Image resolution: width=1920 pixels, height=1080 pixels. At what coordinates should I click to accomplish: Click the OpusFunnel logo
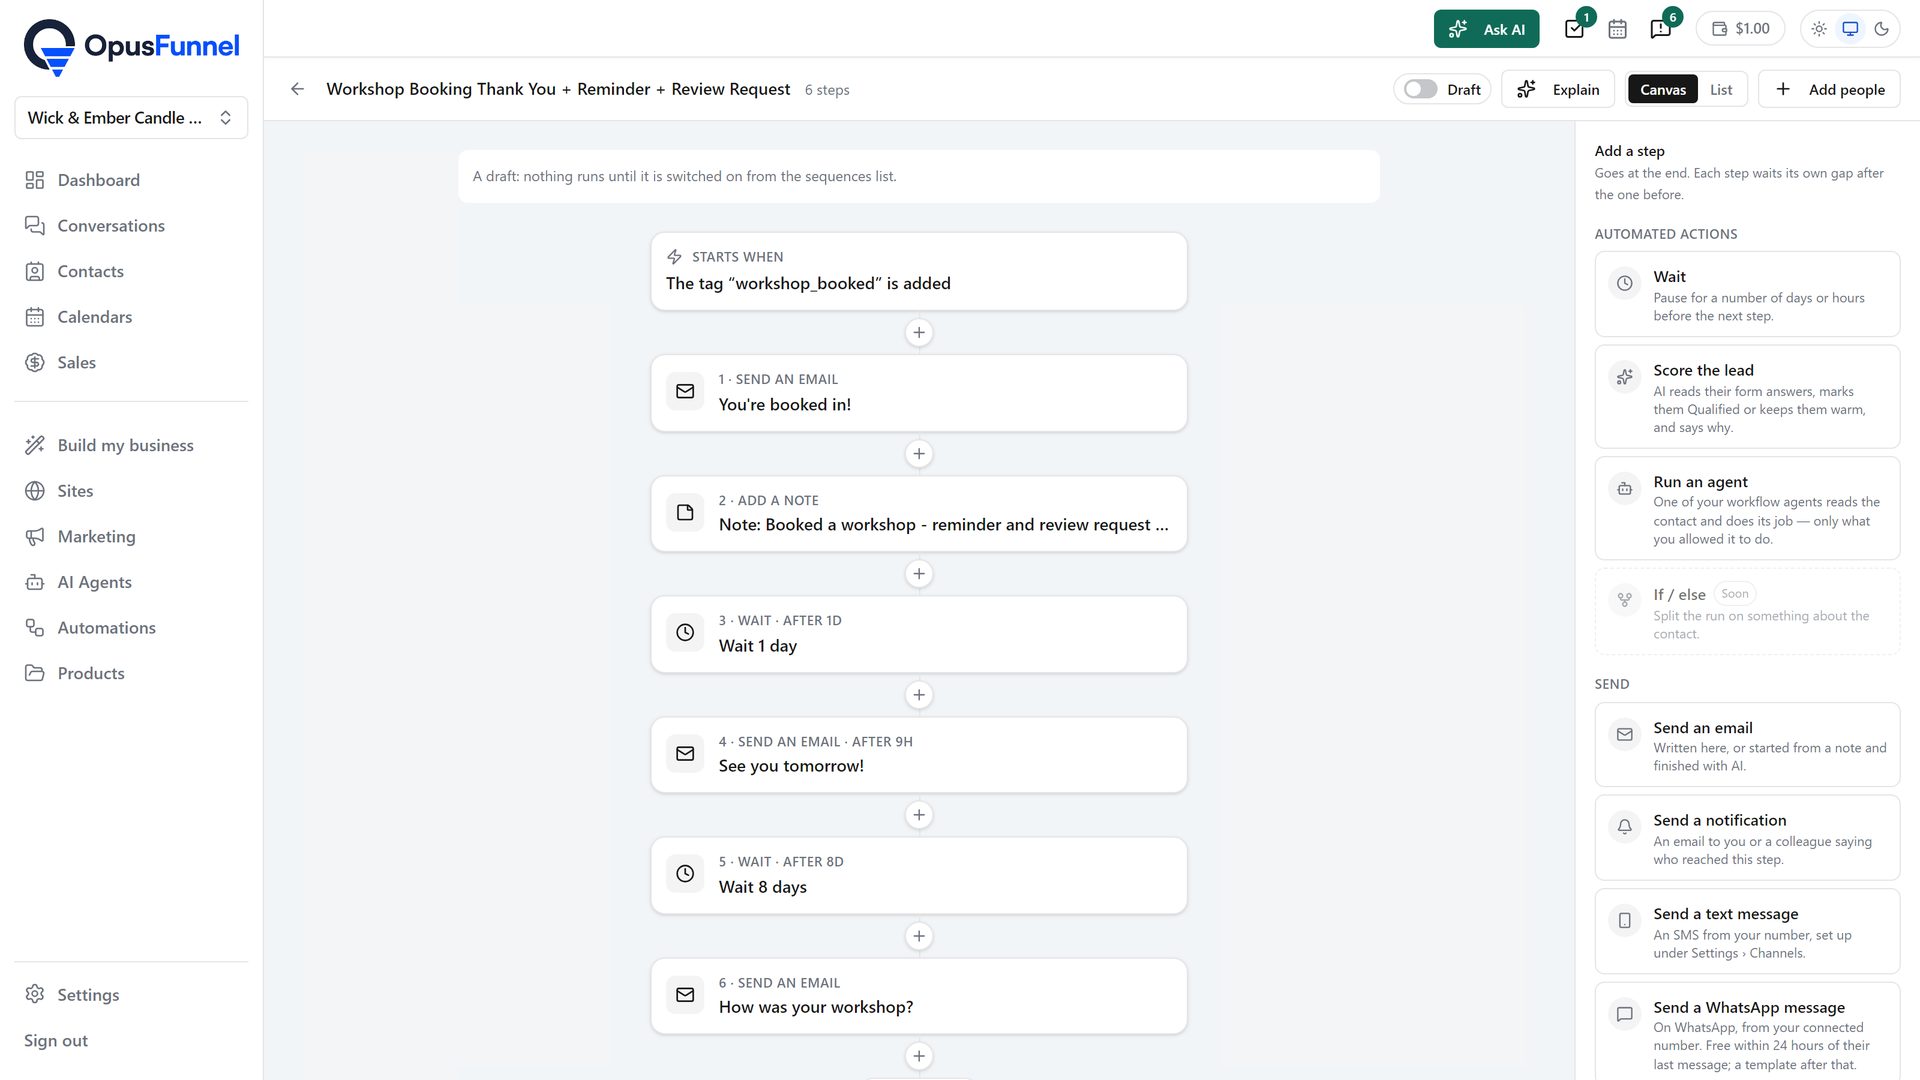132,47
